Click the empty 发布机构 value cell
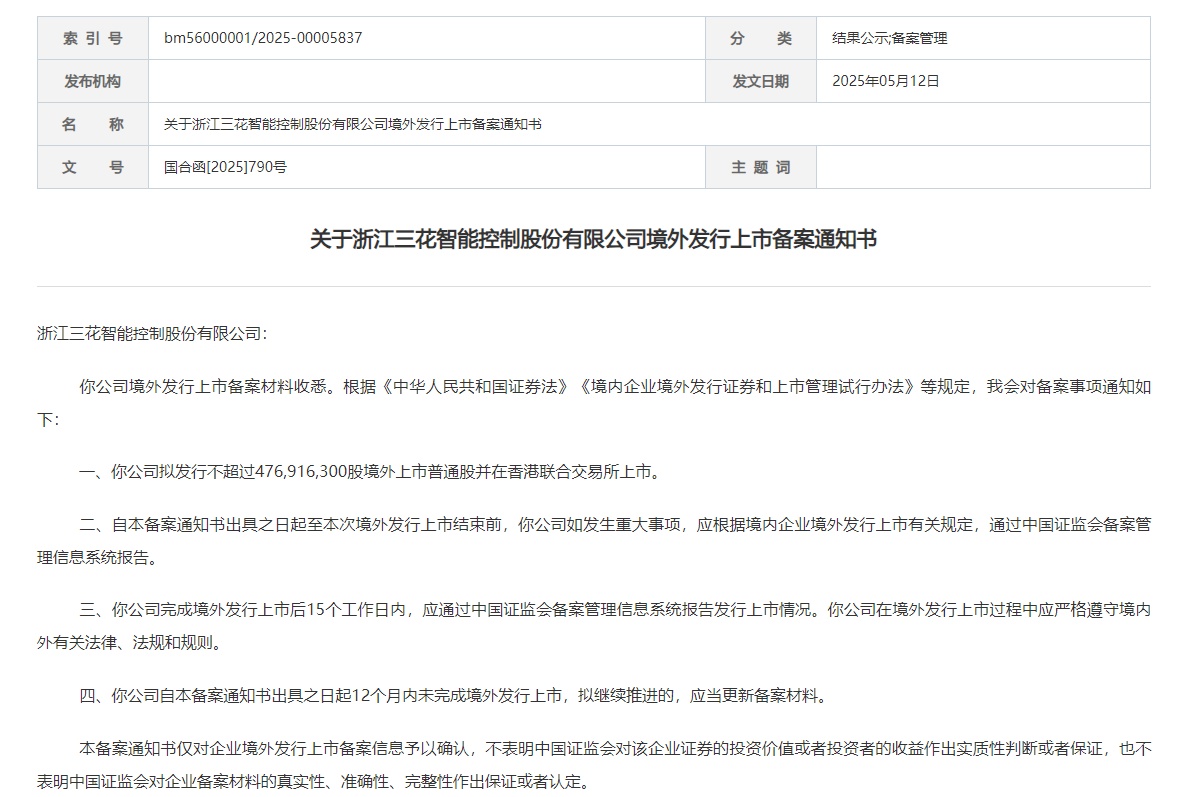Screen dimensions: 1178x797 point(427,81)
